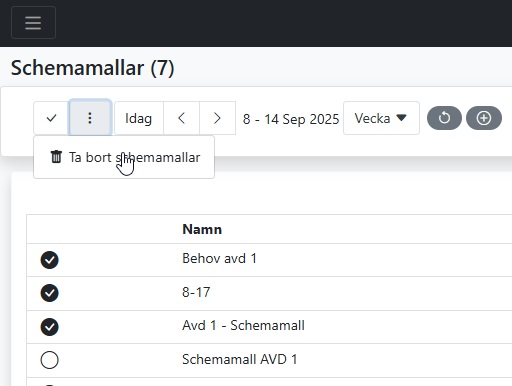Click the 8 - 14 Sep 2025 date range
Viewport: 512px width, 386px height.
[291, 119]
